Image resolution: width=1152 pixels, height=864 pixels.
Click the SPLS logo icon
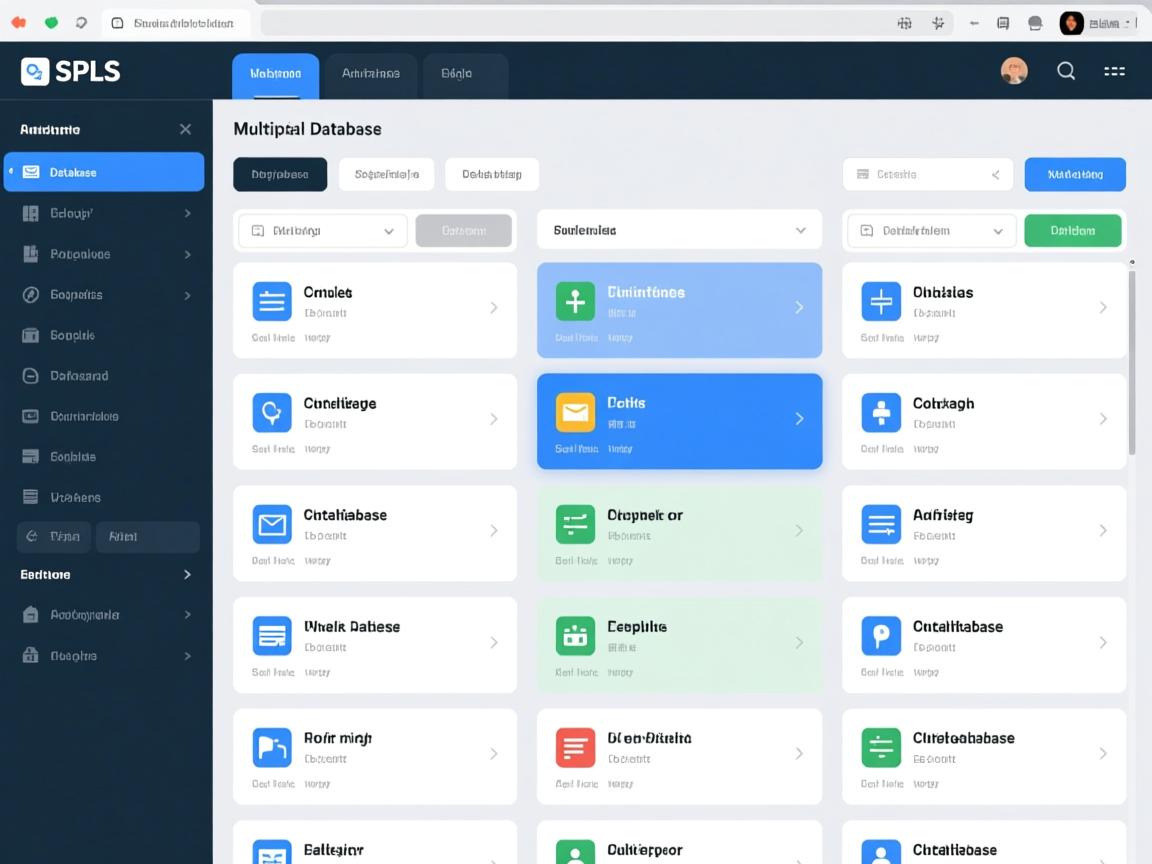coord(35,71)
